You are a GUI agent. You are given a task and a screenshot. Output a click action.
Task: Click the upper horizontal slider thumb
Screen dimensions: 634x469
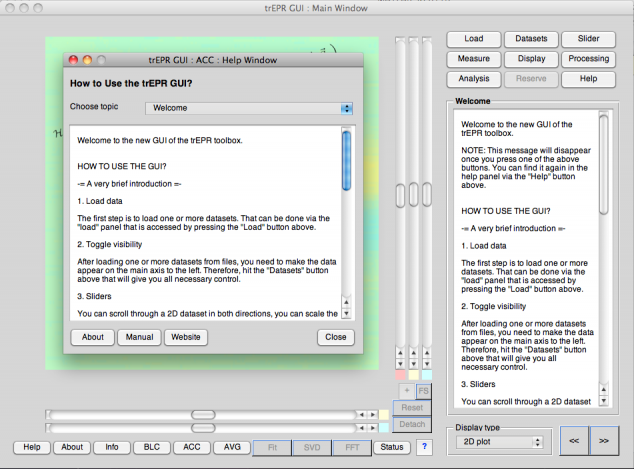click(x=203, y=415)
